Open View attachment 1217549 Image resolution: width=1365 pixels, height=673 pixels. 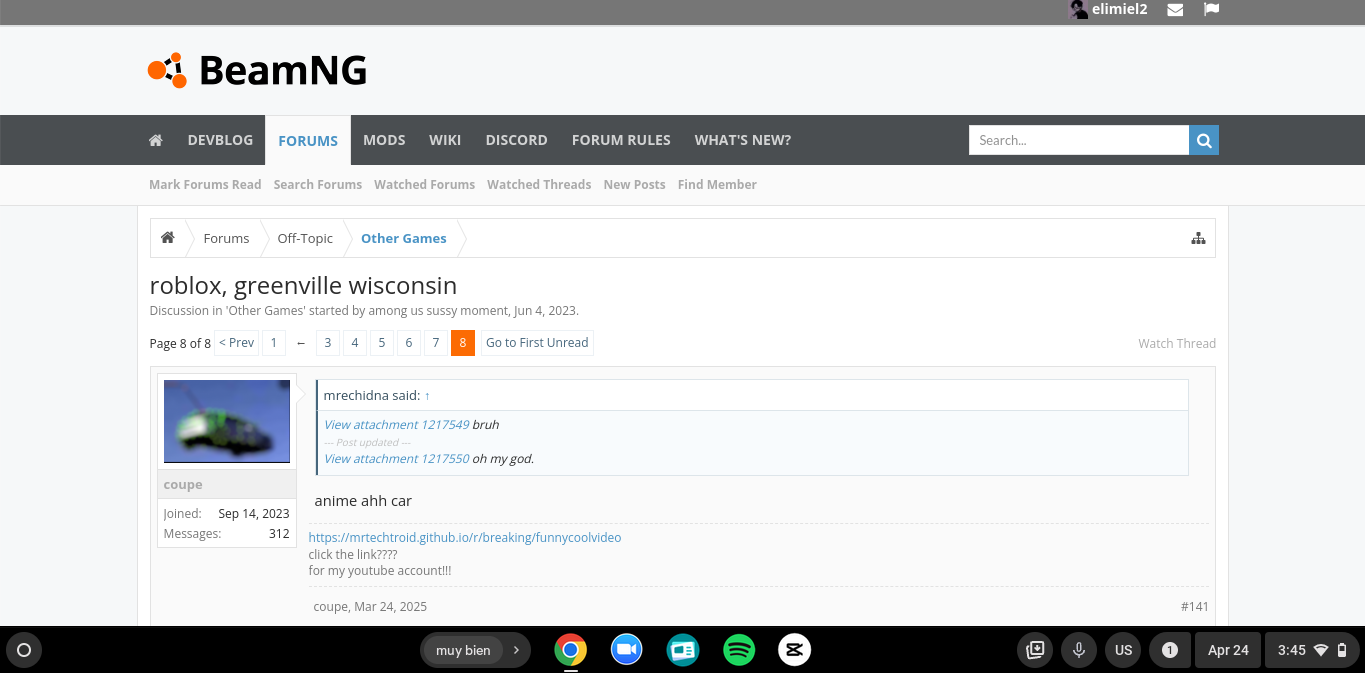pos(396,424)
